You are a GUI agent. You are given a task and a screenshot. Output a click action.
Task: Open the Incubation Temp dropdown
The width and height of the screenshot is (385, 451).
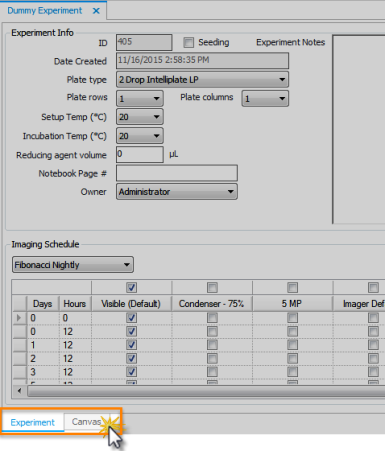pos(140,136)
